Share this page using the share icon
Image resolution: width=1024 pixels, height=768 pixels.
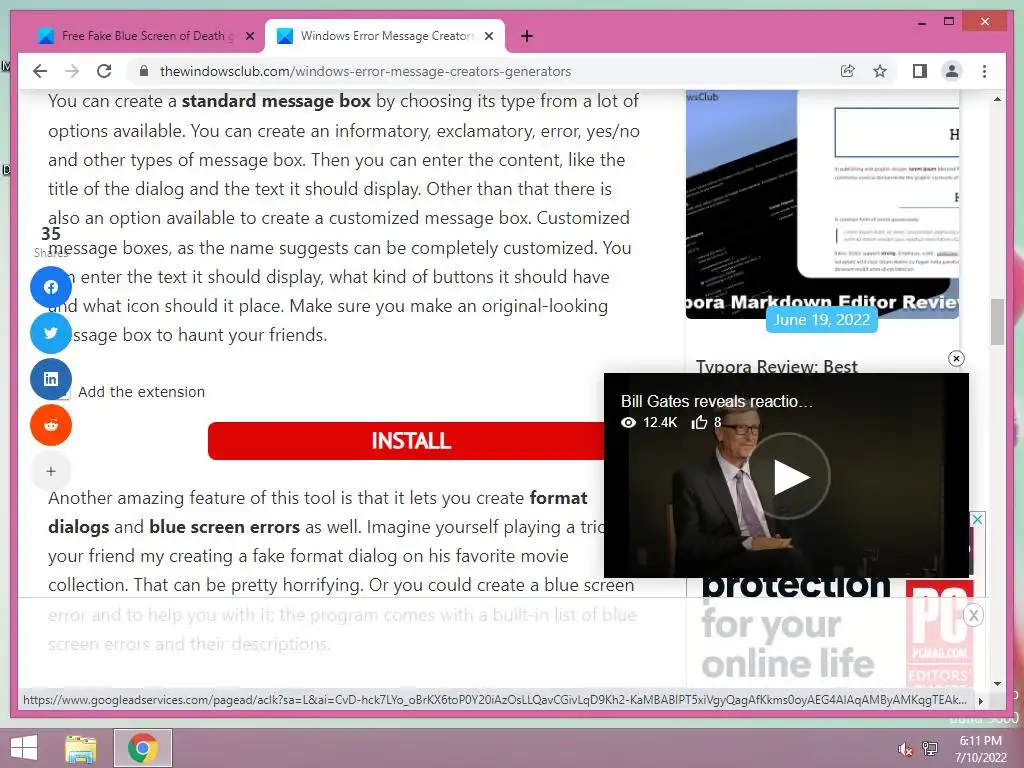coord(848,71)
